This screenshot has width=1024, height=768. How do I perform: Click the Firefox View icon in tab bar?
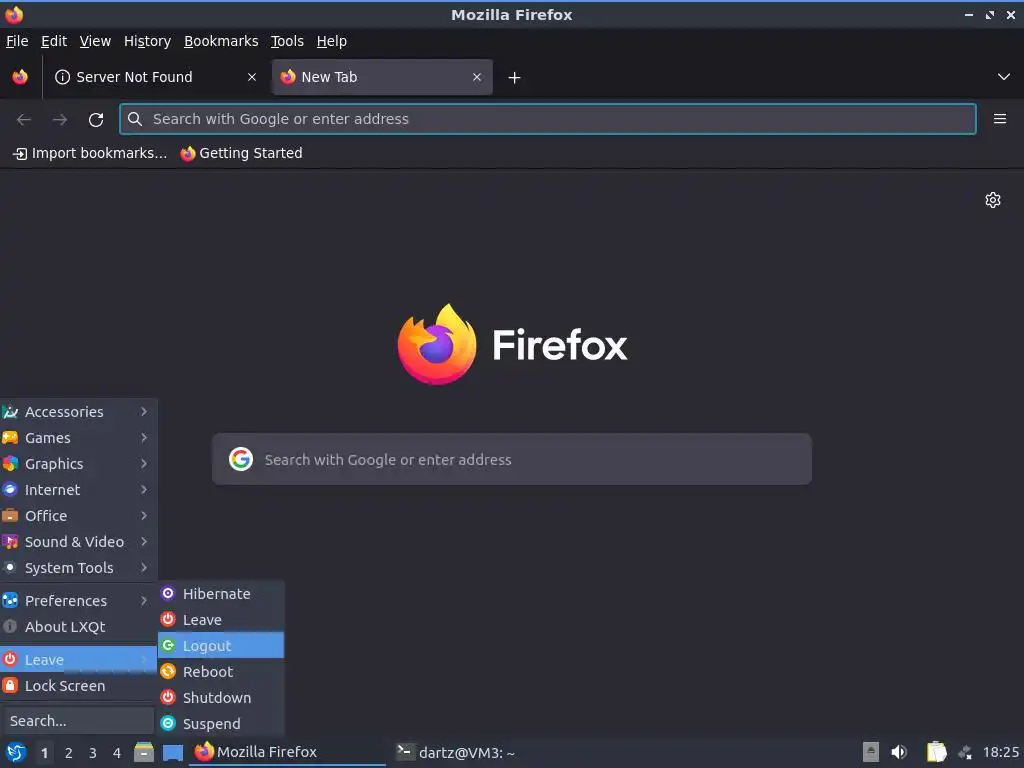point(20,77)
